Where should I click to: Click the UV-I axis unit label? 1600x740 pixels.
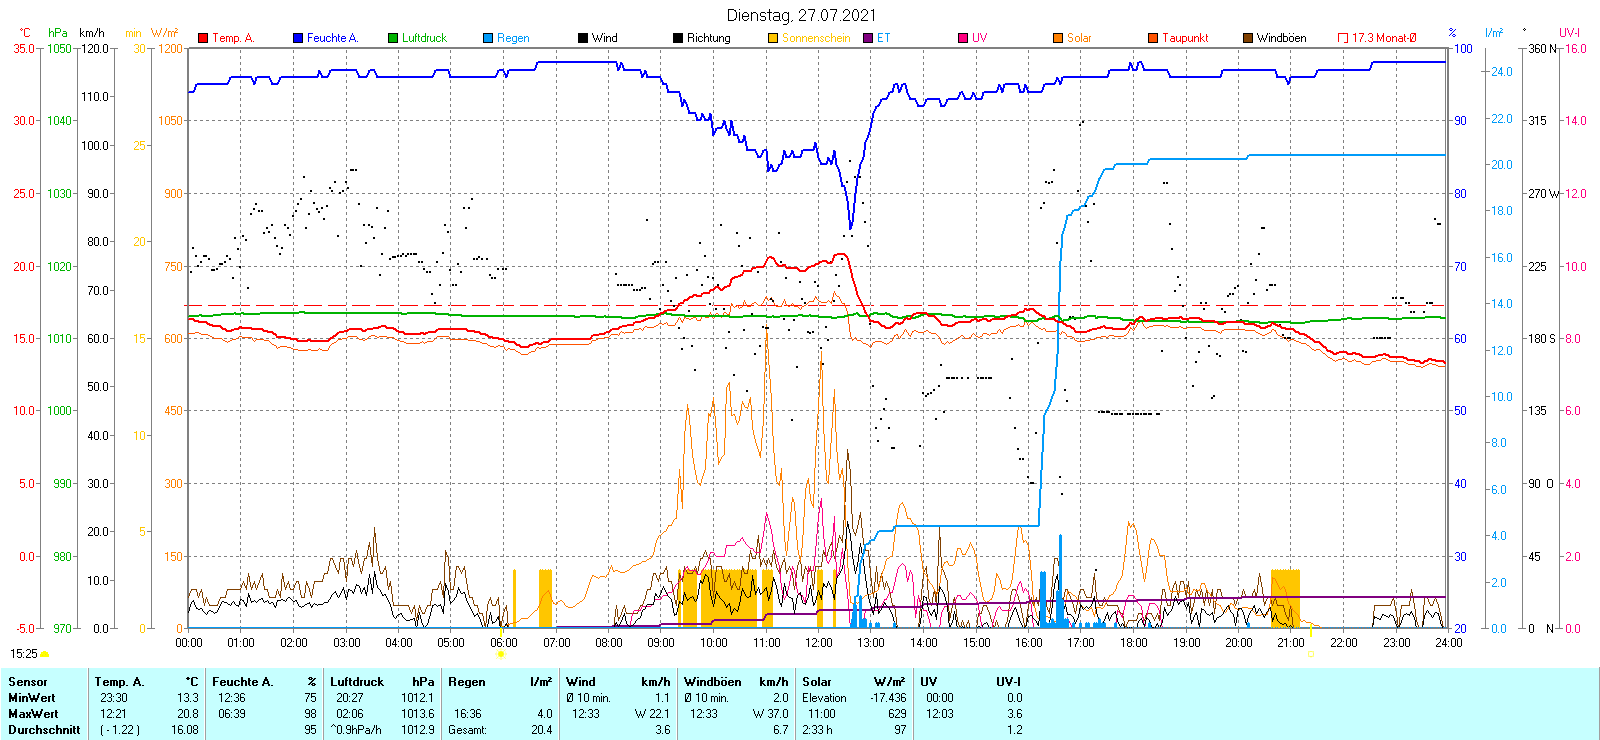coord(1569,33)
